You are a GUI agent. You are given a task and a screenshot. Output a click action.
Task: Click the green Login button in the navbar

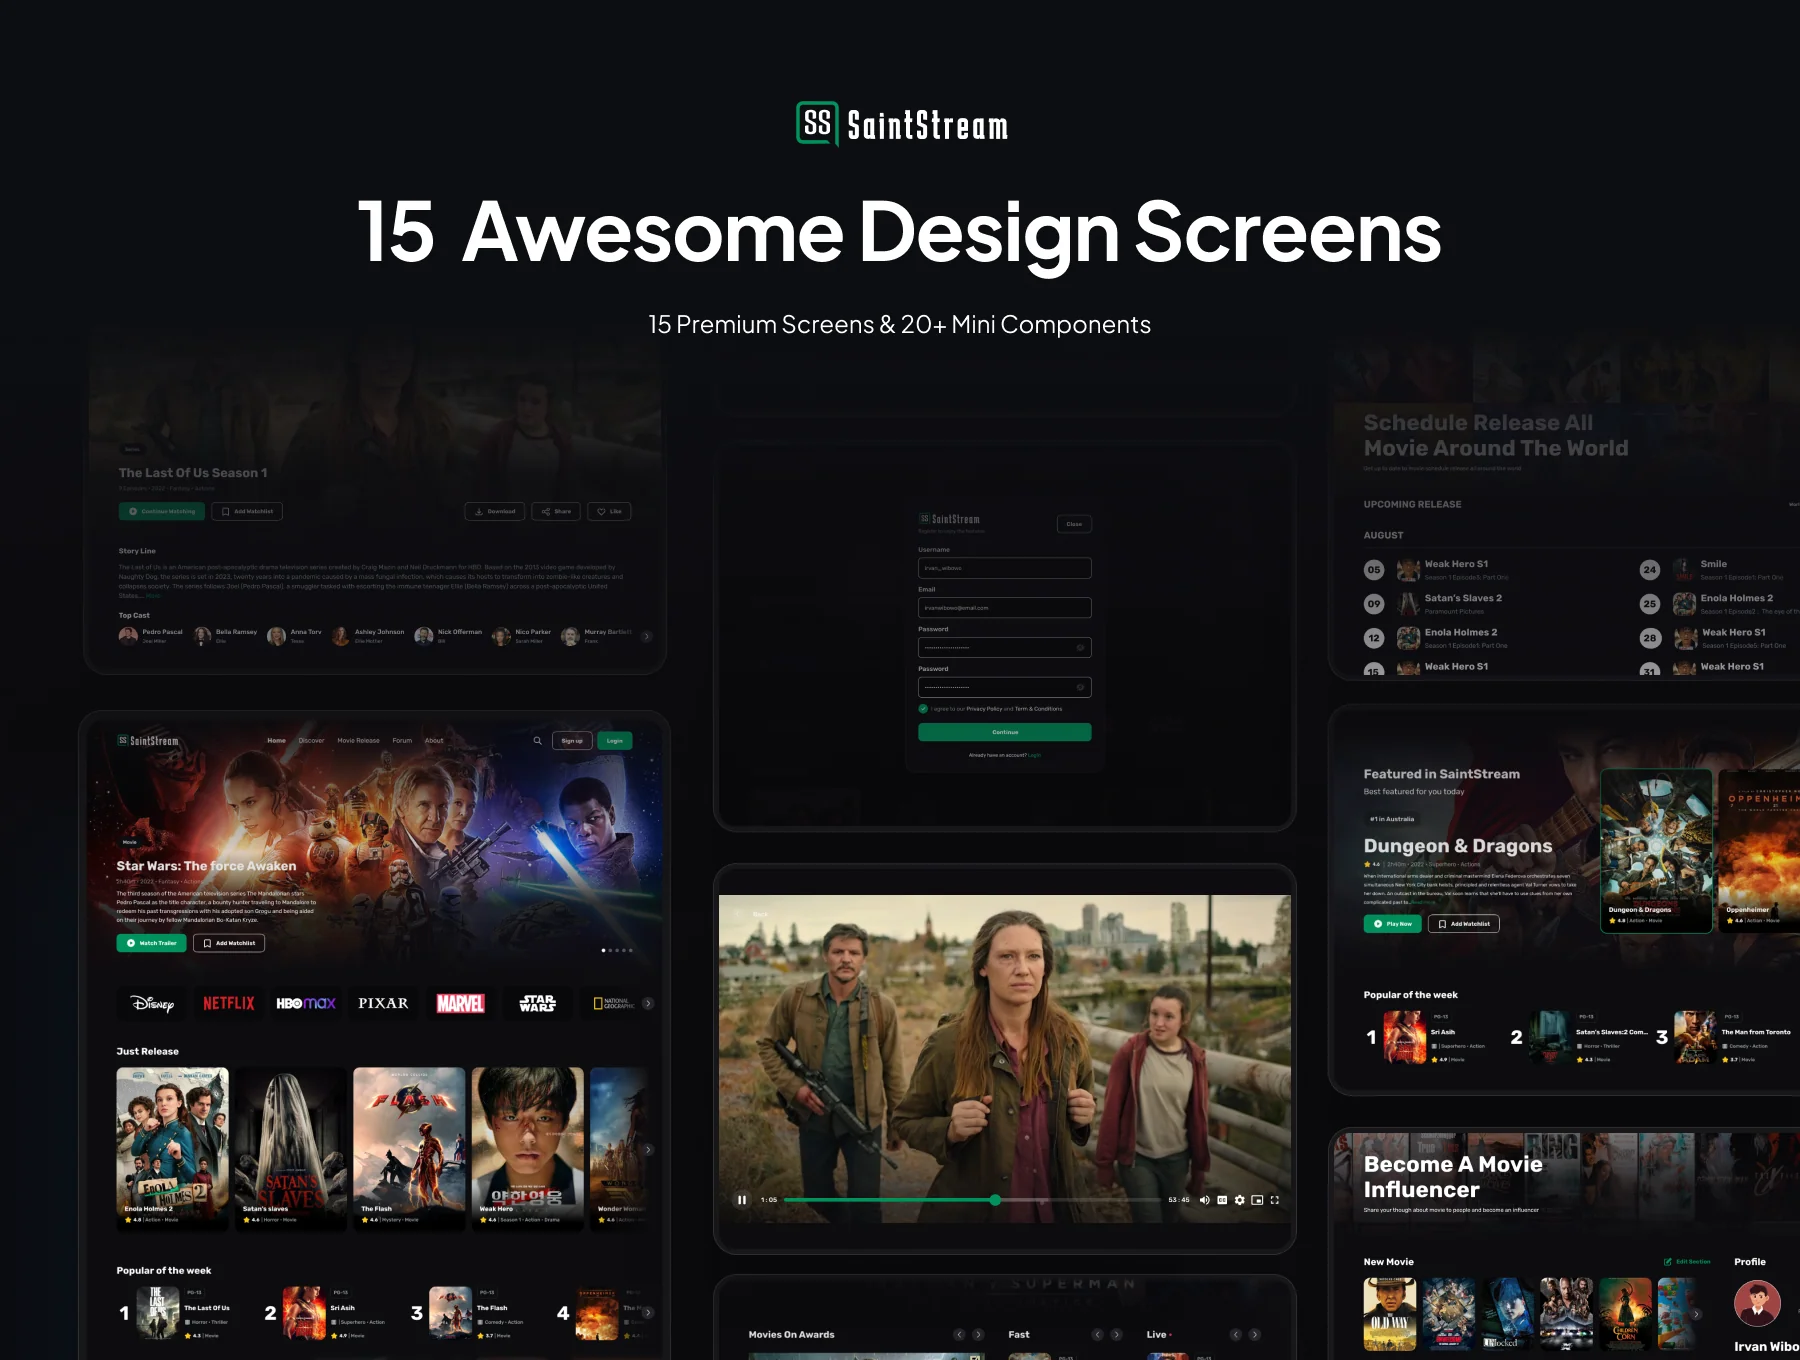click(615, 741)
